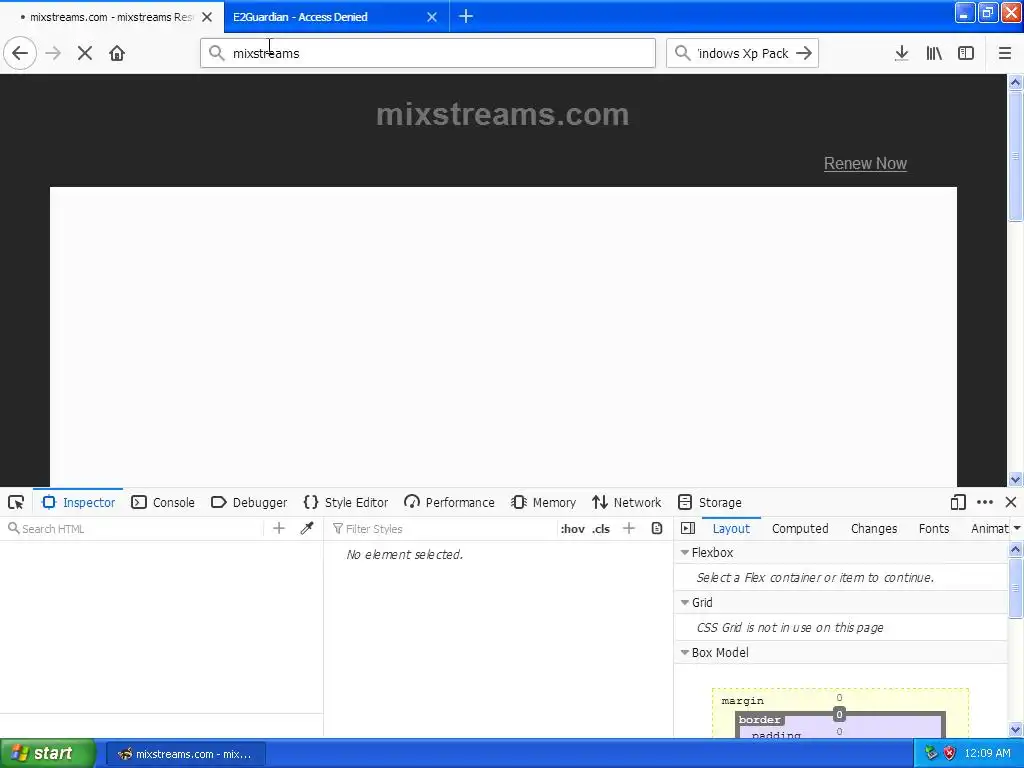Close the developer tools panel
This screenshot has height=768, width=1024.
pos(1011,502)
